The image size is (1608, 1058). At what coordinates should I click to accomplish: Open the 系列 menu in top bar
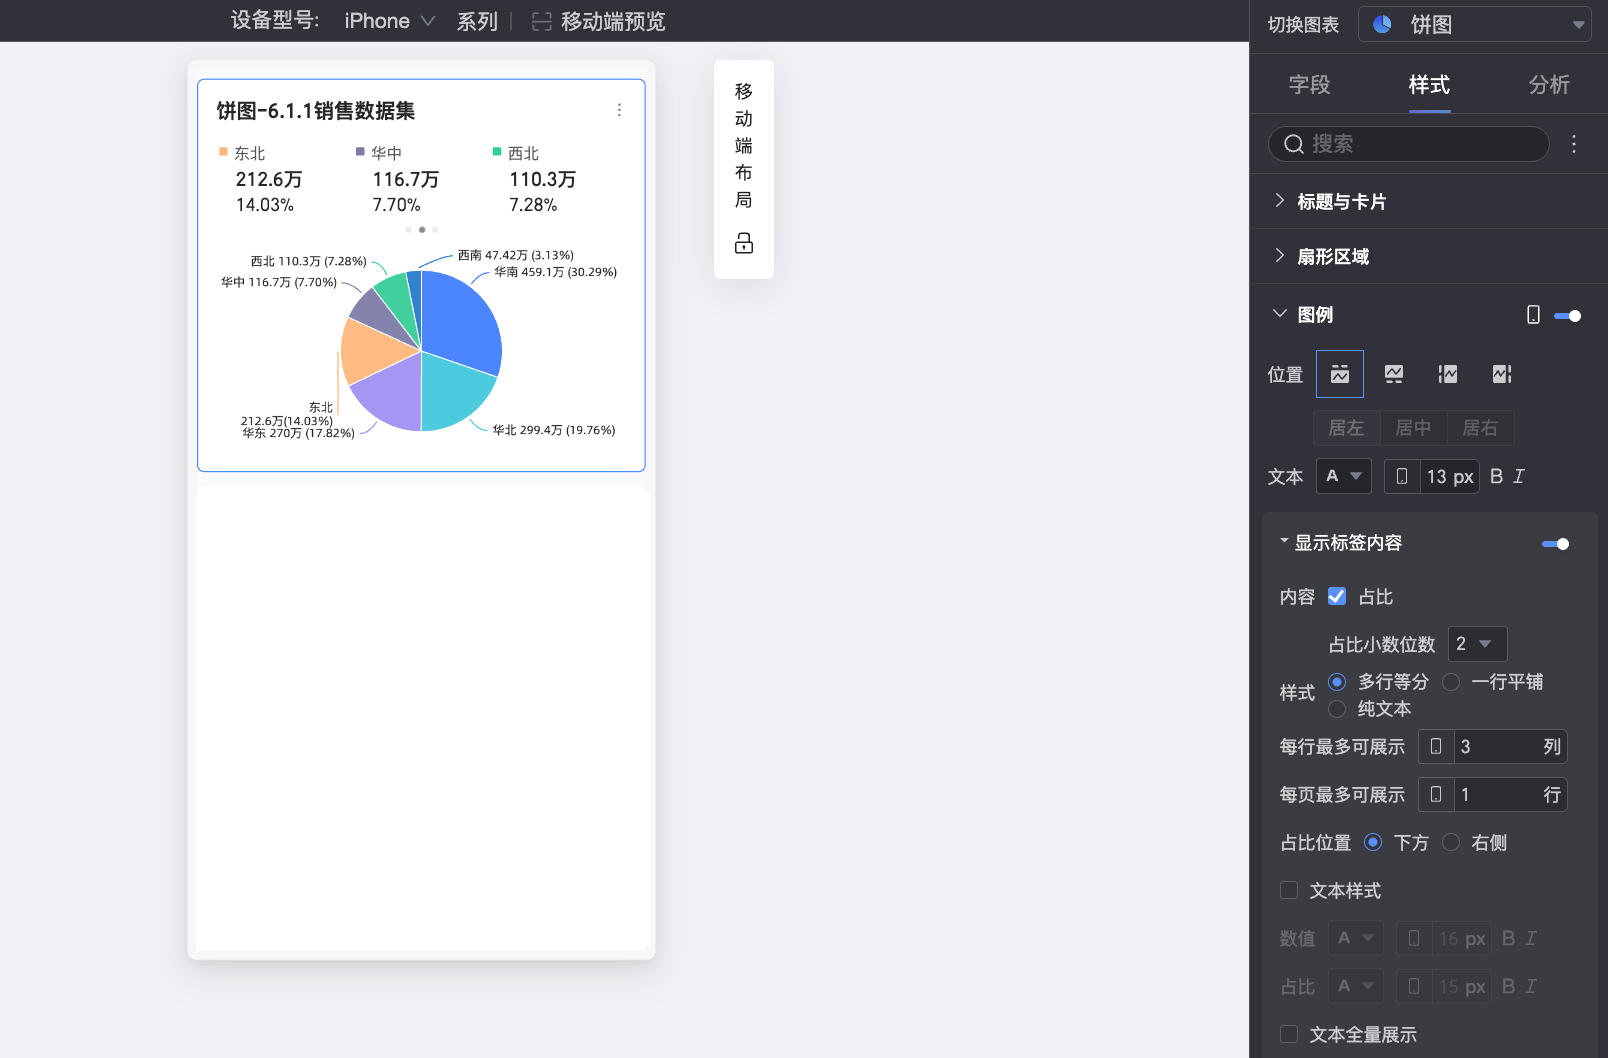point(477,21)
